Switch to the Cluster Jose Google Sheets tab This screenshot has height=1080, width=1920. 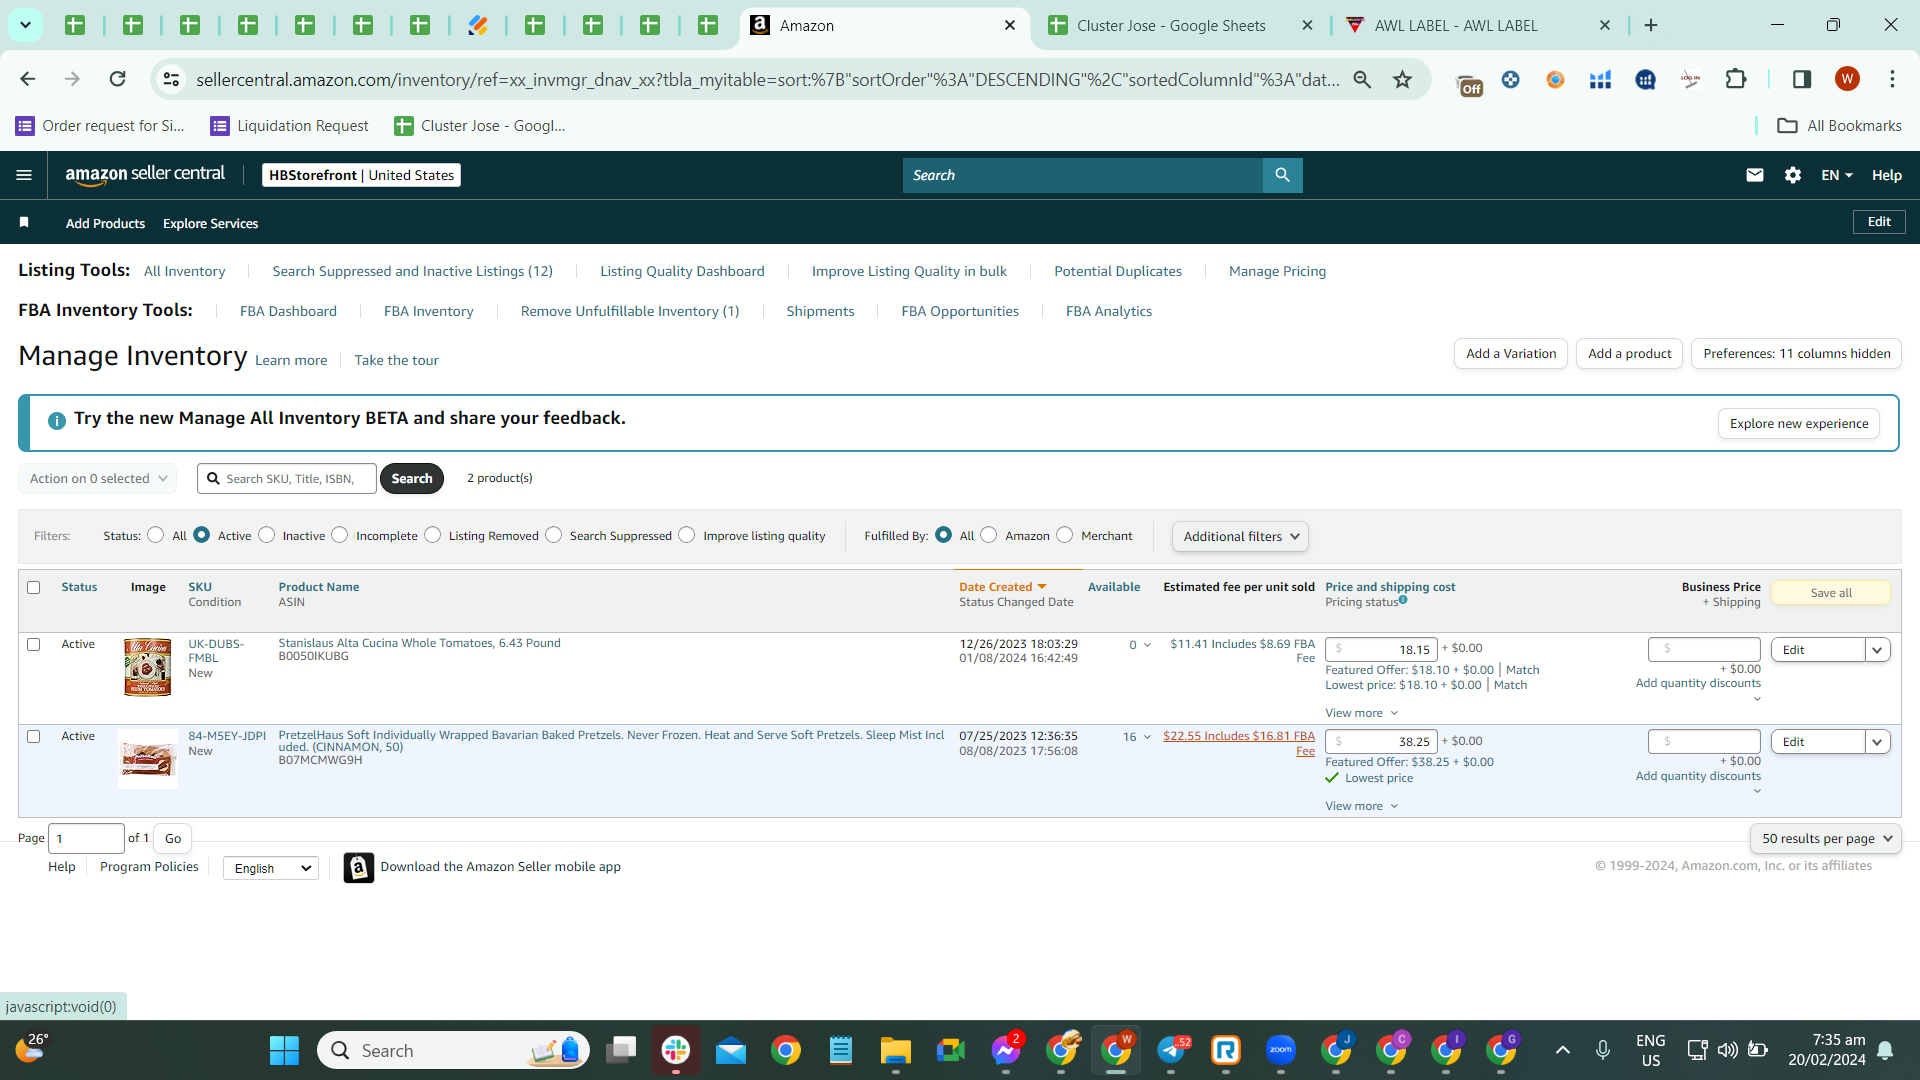[x=1171, y=26]
